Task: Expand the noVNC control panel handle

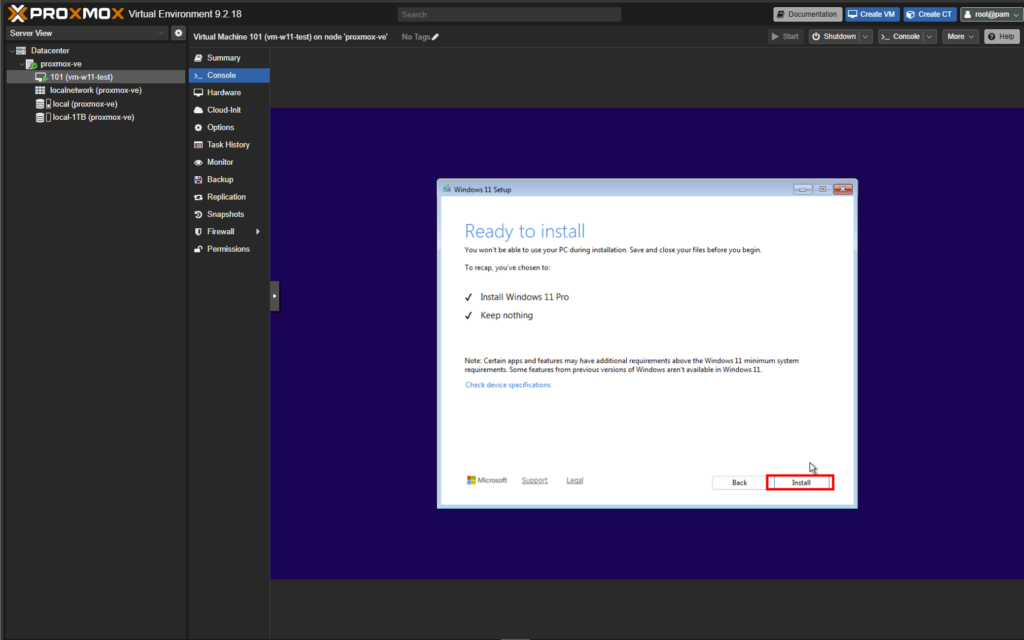Action: pyautogui.click(x=274, y=296)
